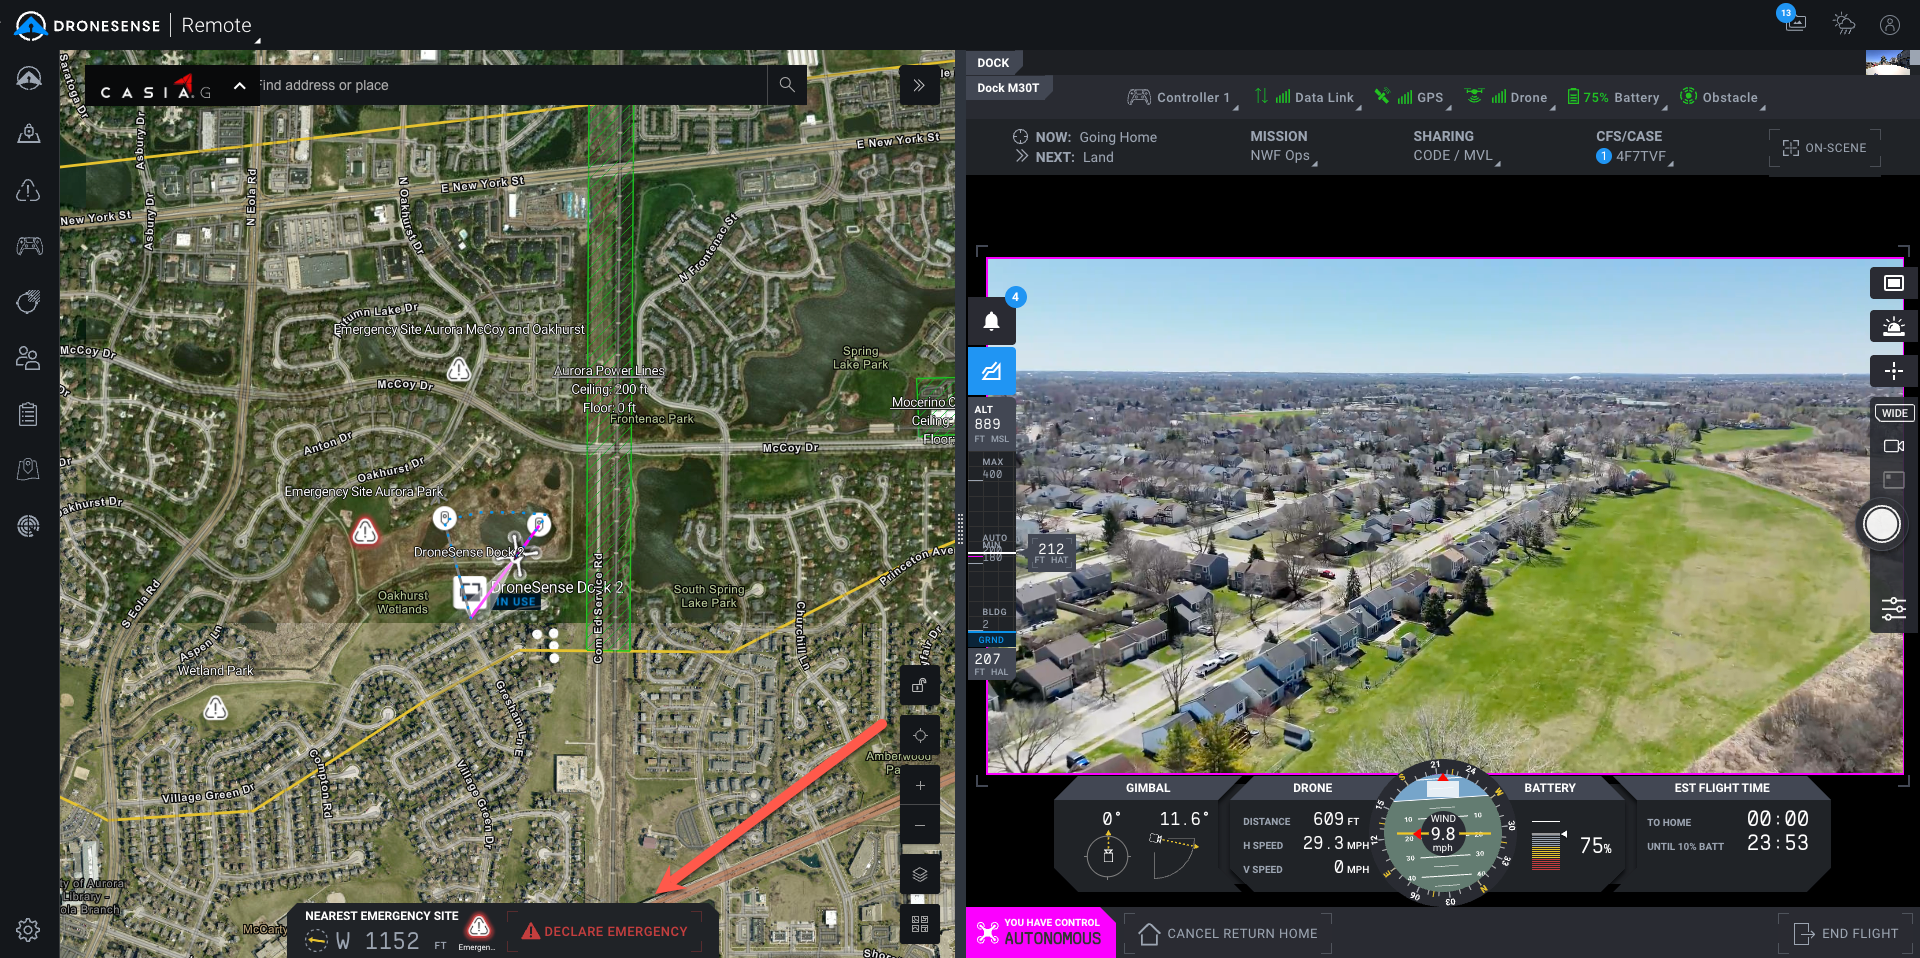Click the map search magnifier icon
The height and width of the screenshot is (958, 1920).
pyautogui.click(x=787, y=85)
